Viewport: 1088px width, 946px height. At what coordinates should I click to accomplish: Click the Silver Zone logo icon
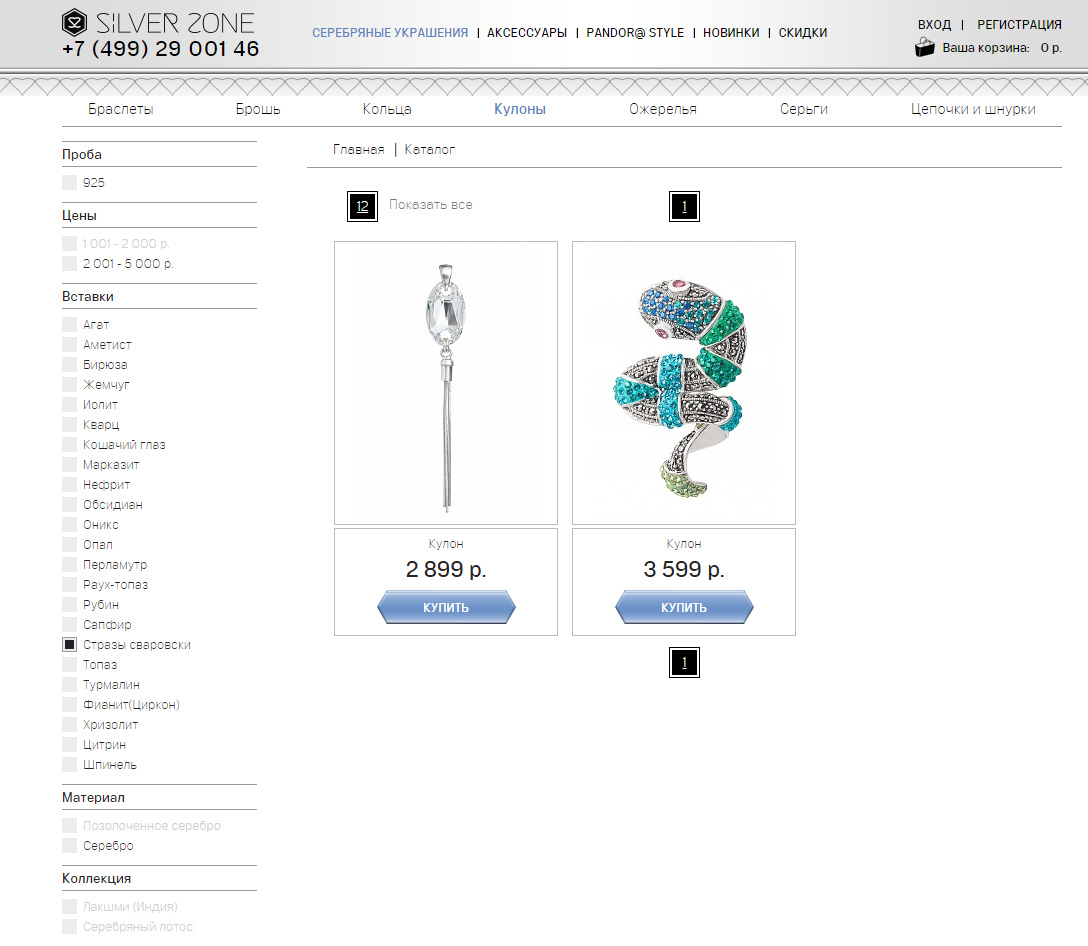(x=74, y=23)
